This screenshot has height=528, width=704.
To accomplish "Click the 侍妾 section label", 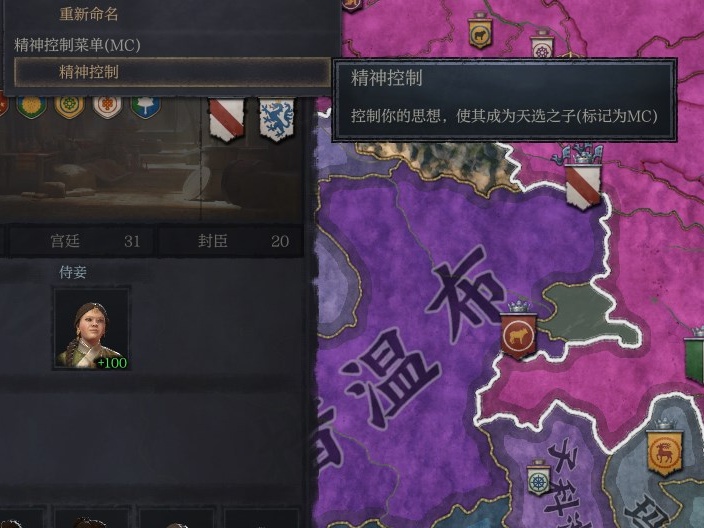I will pos(73,272).
